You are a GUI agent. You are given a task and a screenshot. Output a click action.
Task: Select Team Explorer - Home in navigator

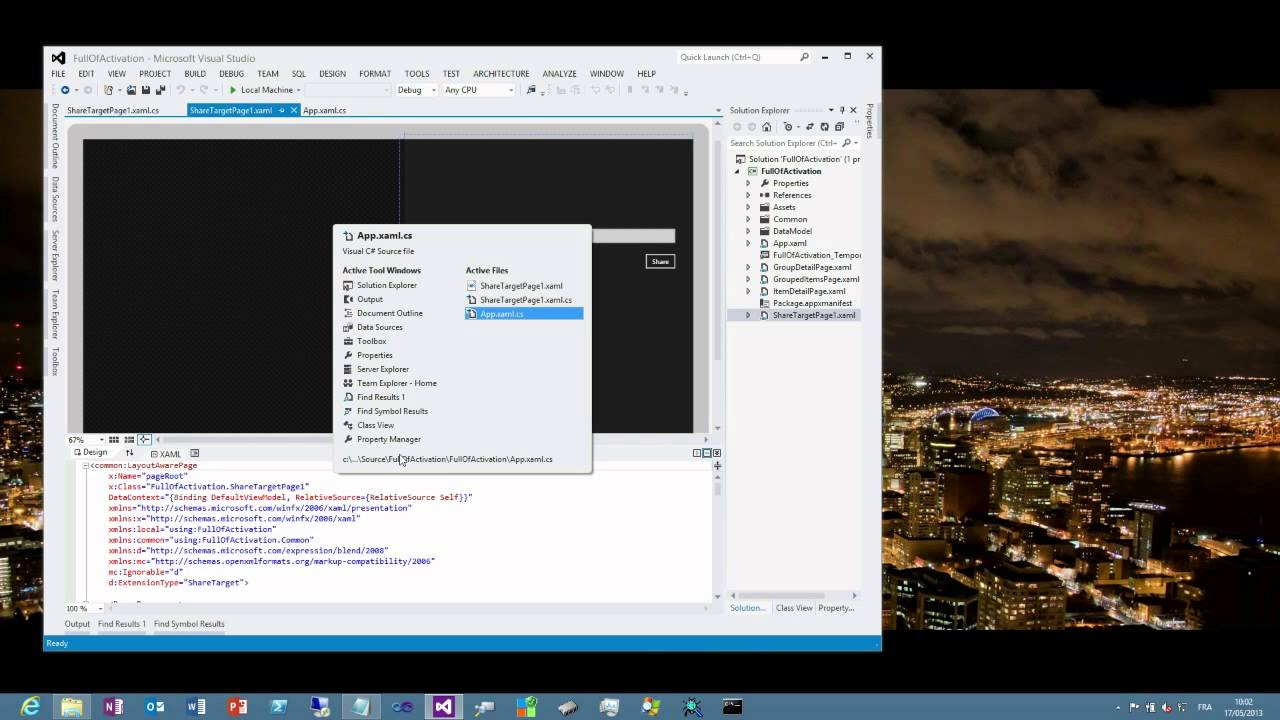pos(397,383)
